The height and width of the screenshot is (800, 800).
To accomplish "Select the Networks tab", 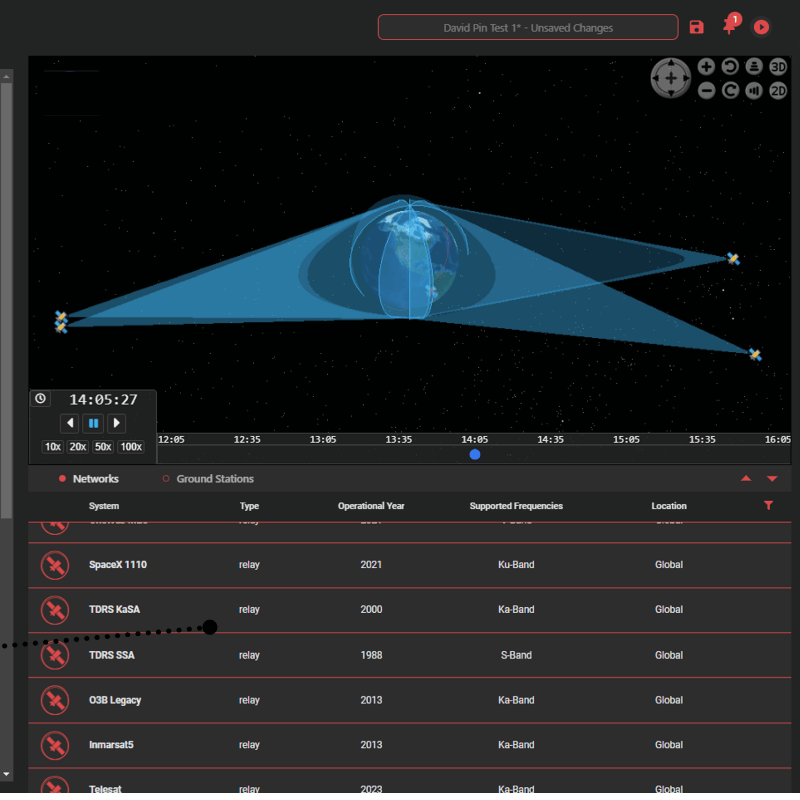I will [x=95, y=479].
